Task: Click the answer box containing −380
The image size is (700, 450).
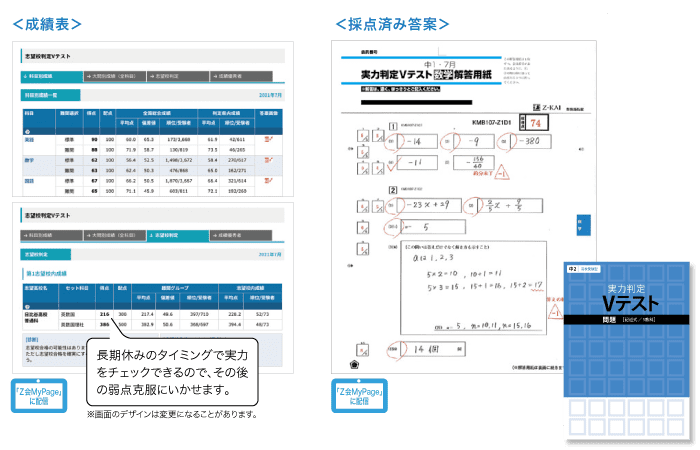Action: coord(531,141)
